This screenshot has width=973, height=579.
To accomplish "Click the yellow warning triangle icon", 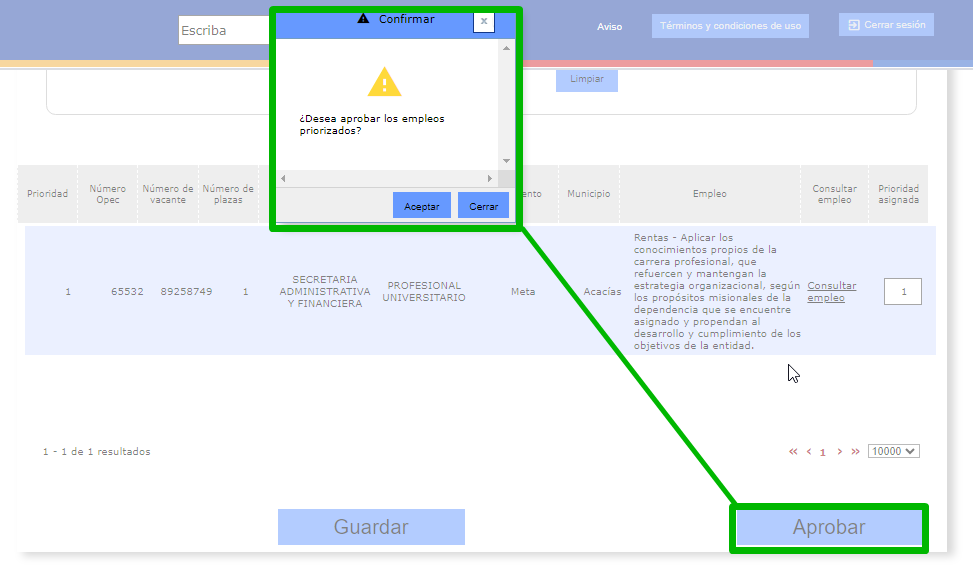I will pos(384,82).
